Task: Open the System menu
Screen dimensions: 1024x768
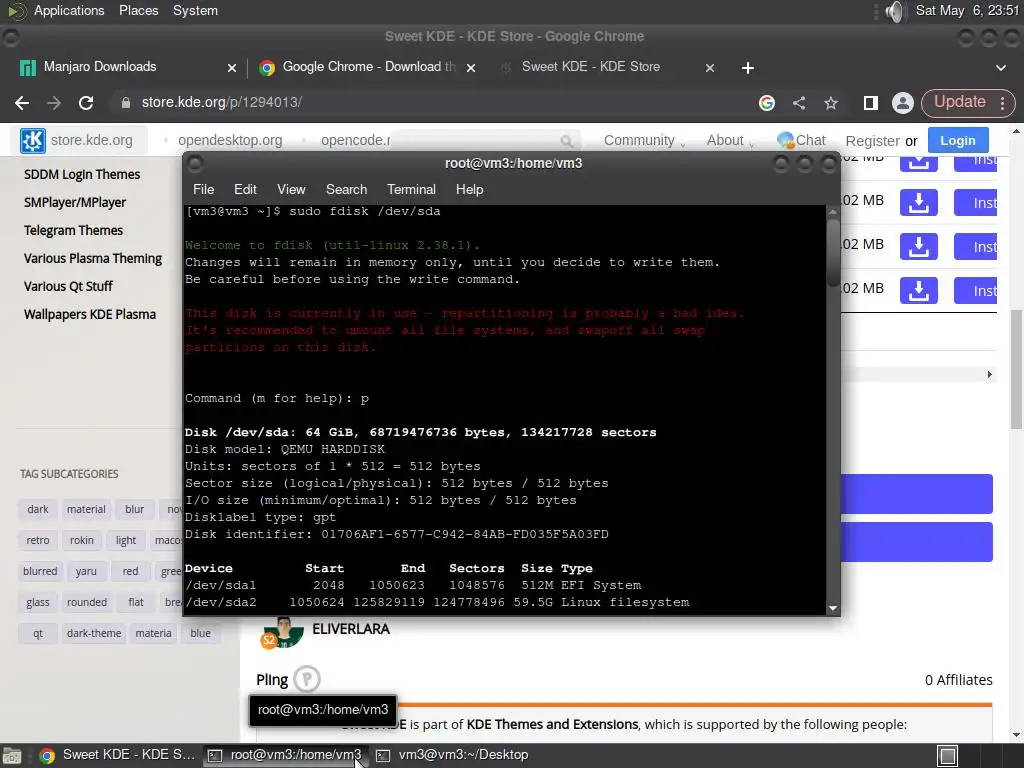Action: pyautogui.click(x=195, y=10)
